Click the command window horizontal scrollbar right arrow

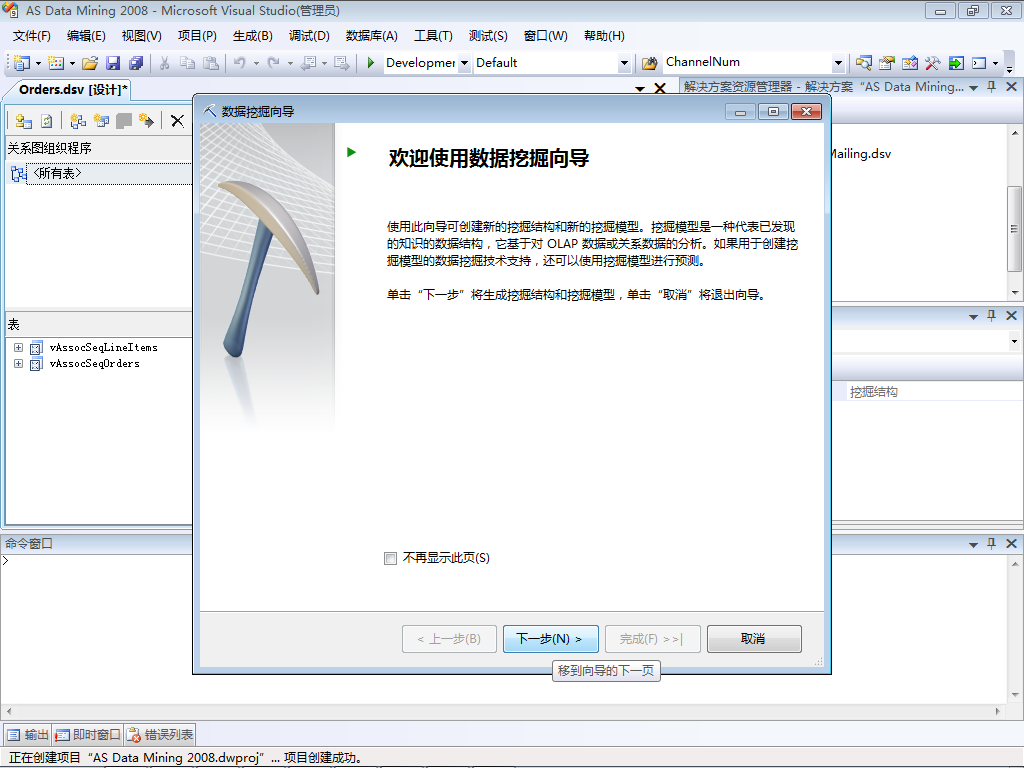[998, 711]
